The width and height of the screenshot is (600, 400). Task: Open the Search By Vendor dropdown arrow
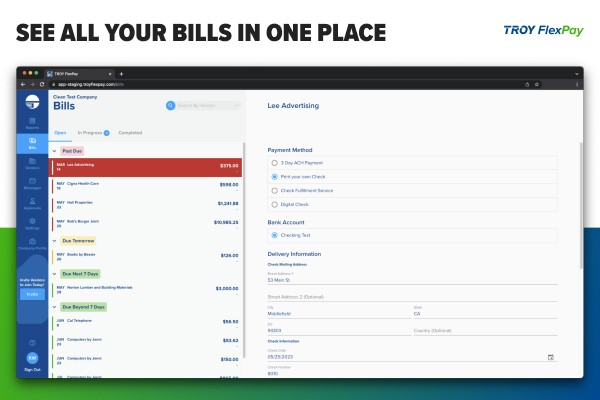click(x=236, y=105)
